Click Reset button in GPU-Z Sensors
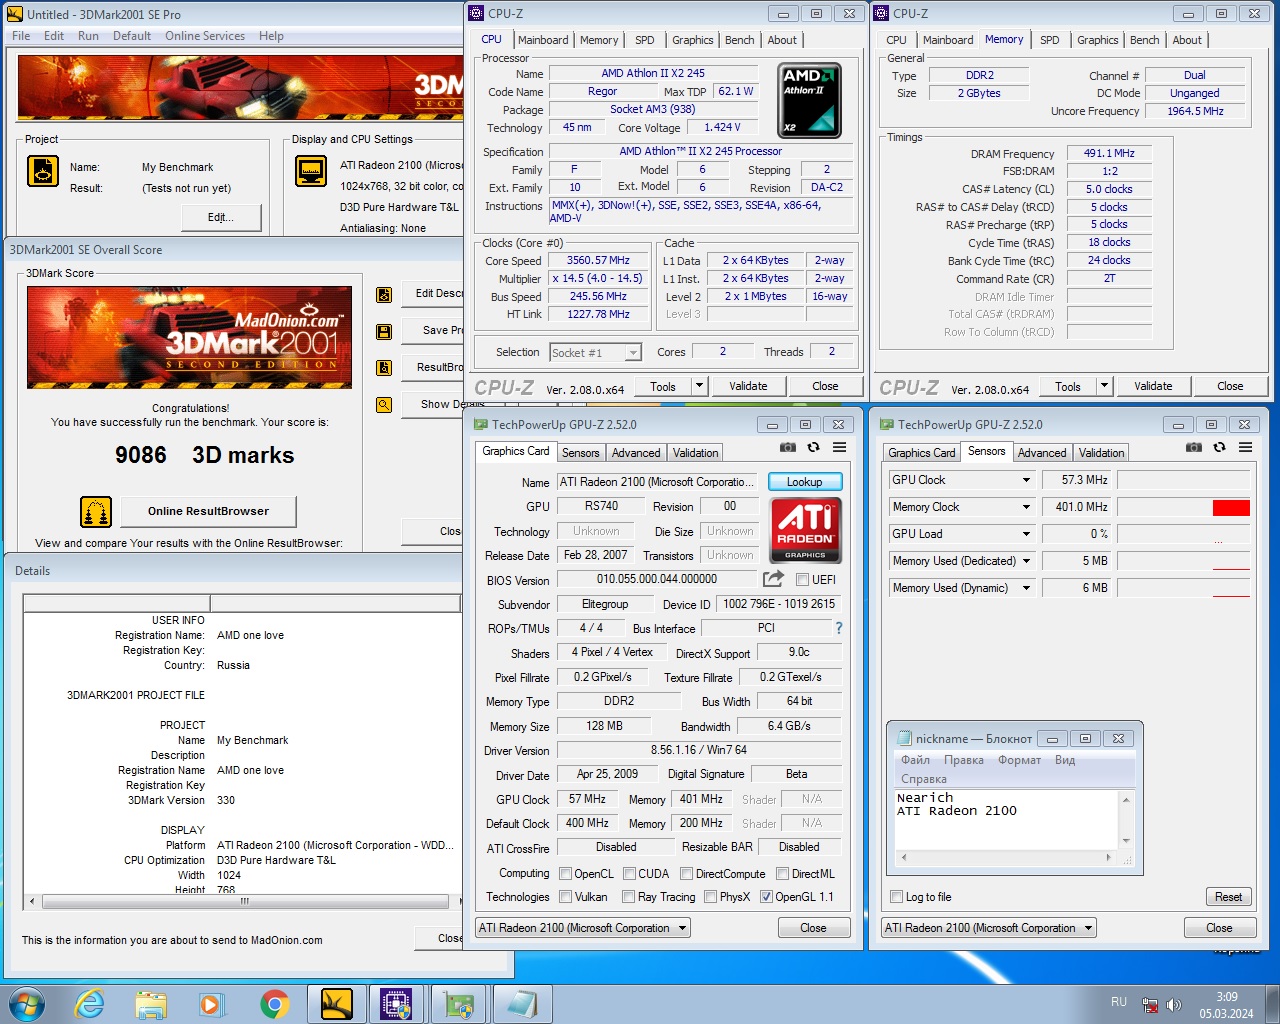This screenshot has height=1024, width=1280. pyautogui.click(x=1228, y=897)
